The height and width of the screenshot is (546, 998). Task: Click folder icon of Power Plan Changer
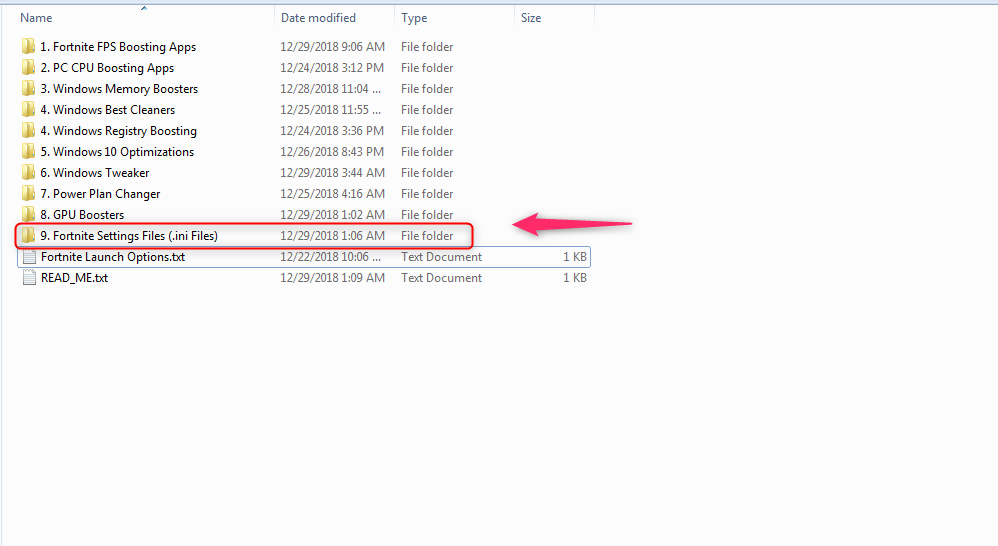point(29,193)
